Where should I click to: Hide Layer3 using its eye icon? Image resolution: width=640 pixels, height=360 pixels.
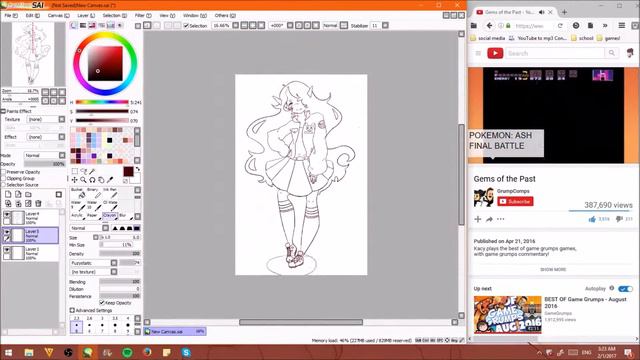tap(7, 232)
